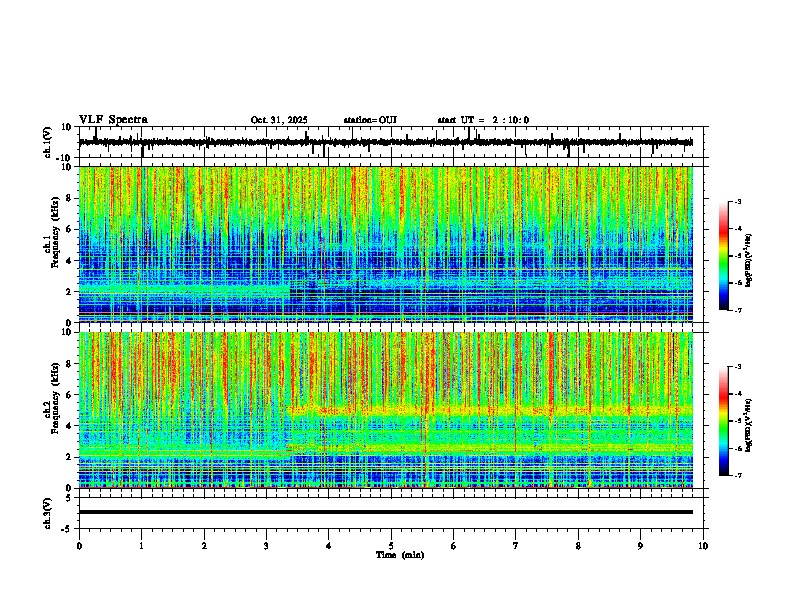Click the "8" kHz tick on ch.2 frequency axis

(70, 364)
